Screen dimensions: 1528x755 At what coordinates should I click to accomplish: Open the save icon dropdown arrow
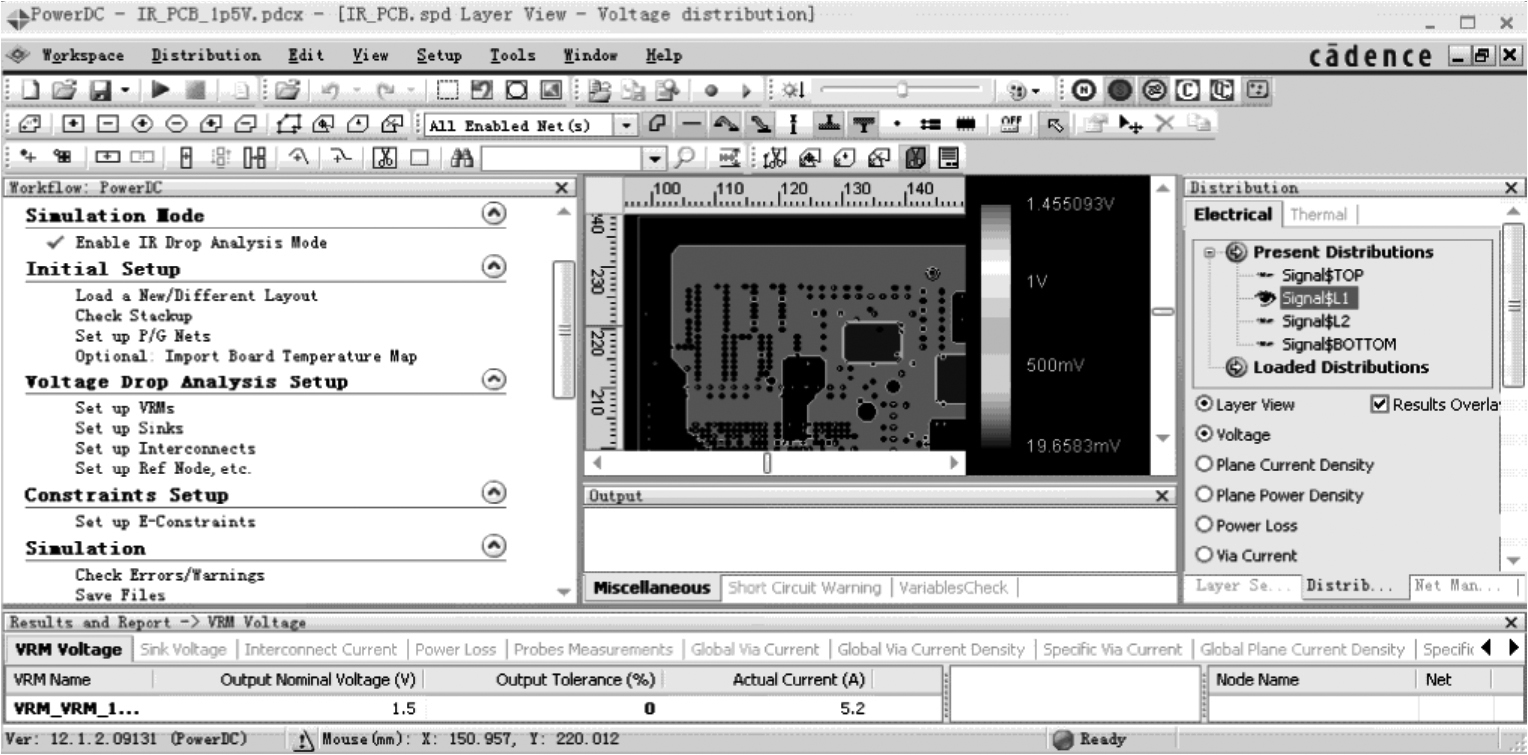[x=124, y=92]
